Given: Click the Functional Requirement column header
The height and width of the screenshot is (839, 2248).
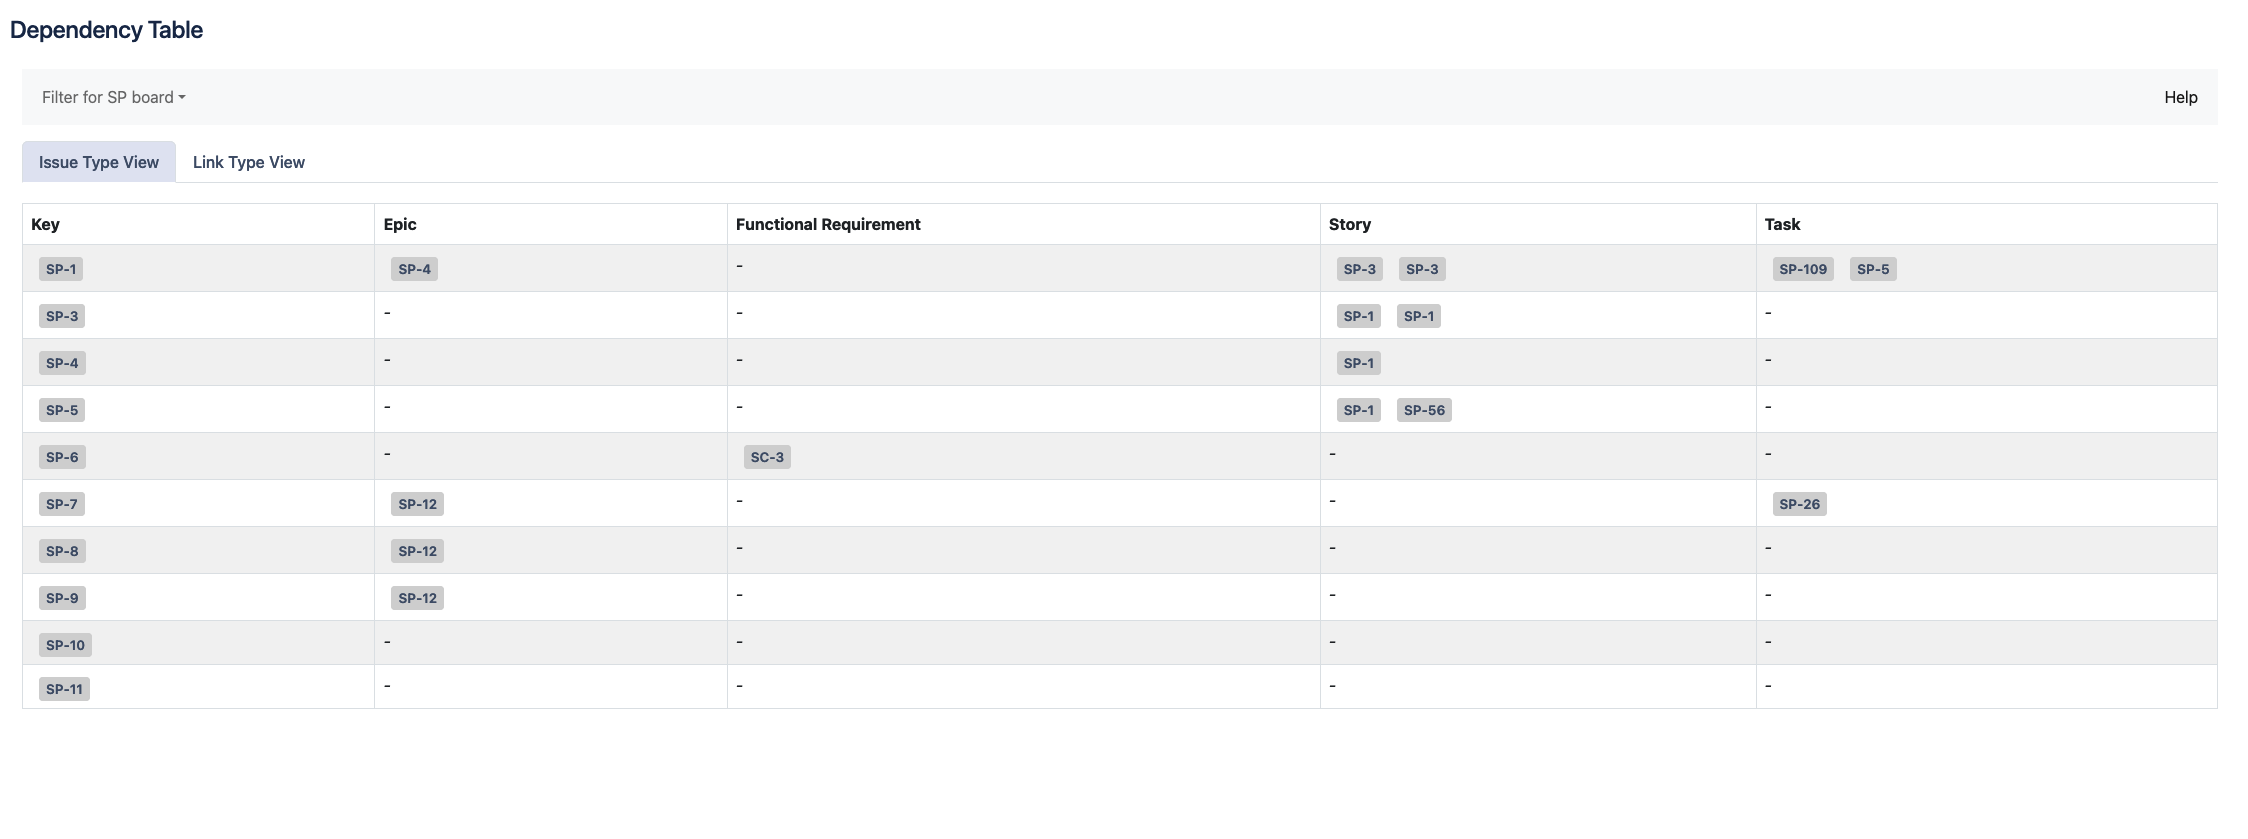Looking at the screenshot, I should point(827,224).
